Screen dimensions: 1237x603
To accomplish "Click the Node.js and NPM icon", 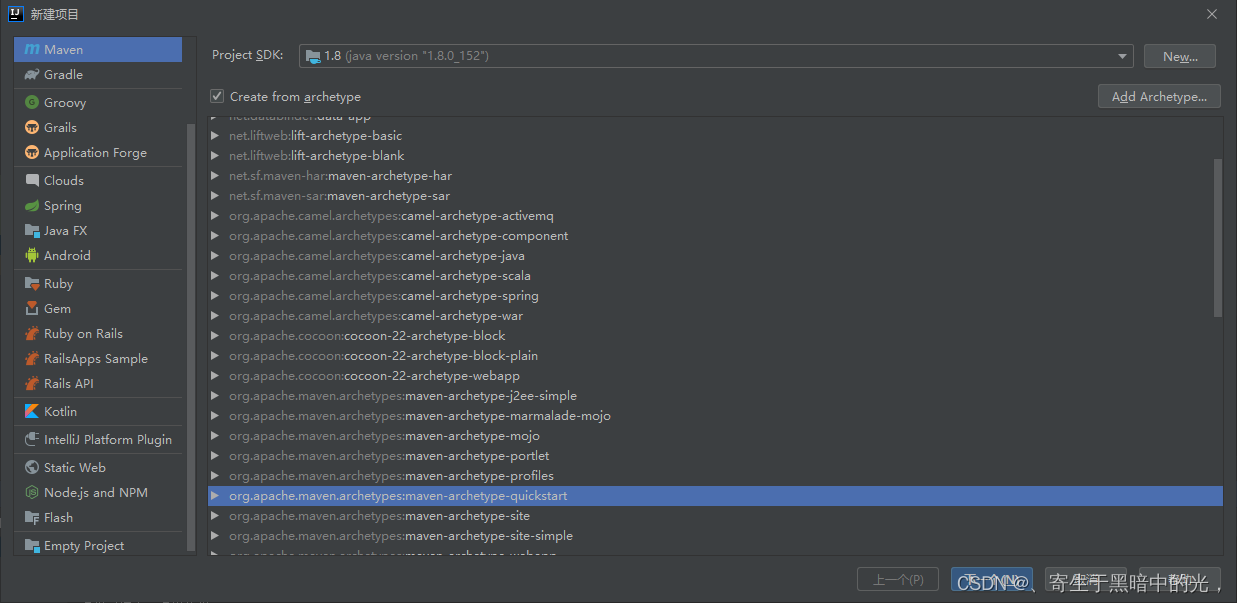I will point(32,492).
